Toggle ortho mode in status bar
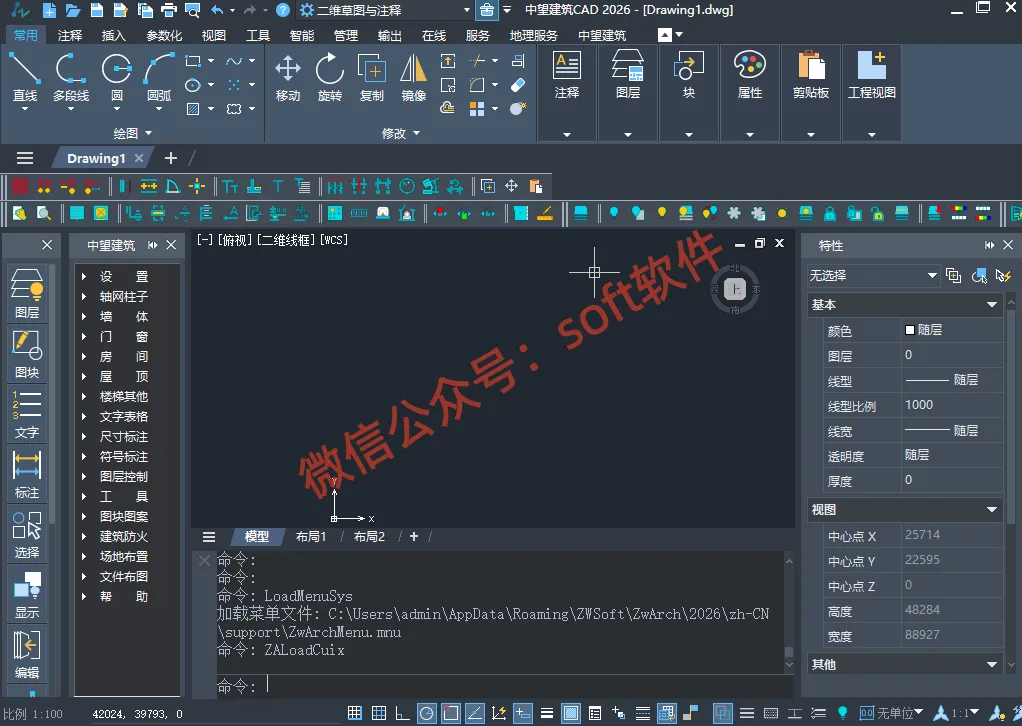Image resolution: width=1022 pixels, height=726 pixels. pos(402,713)
